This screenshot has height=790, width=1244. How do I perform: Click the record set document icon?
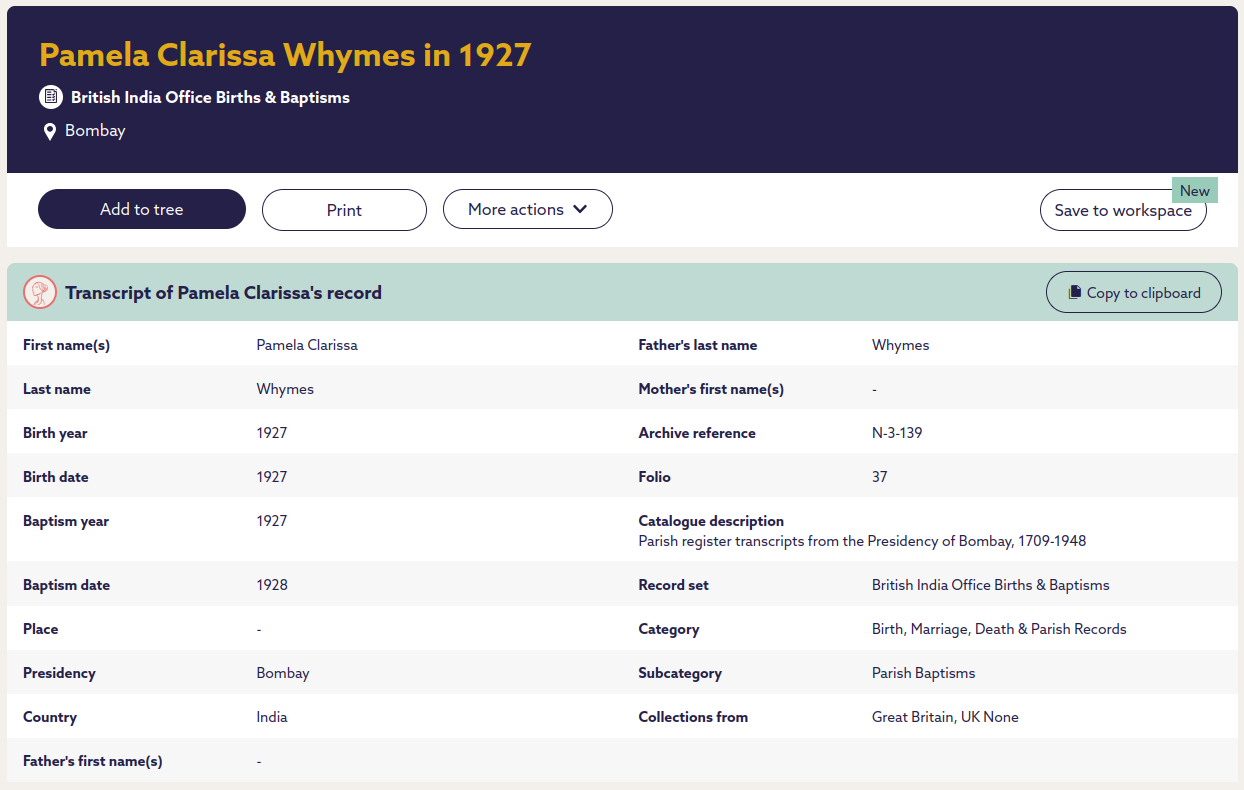[x=51, y=97]
